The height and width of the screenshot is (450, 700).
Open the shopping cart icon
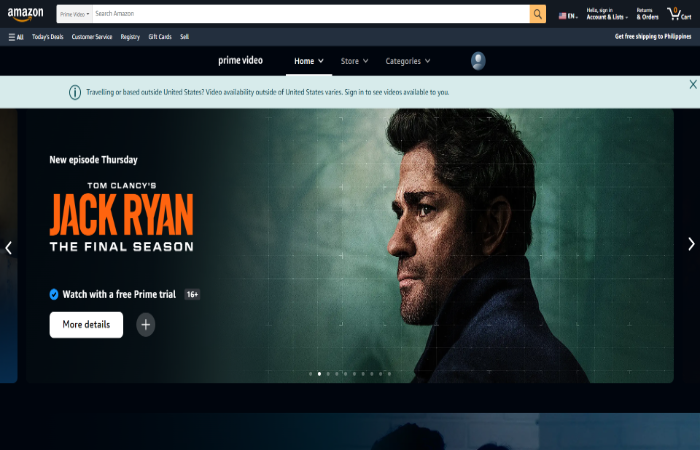[x=679, y=14]
